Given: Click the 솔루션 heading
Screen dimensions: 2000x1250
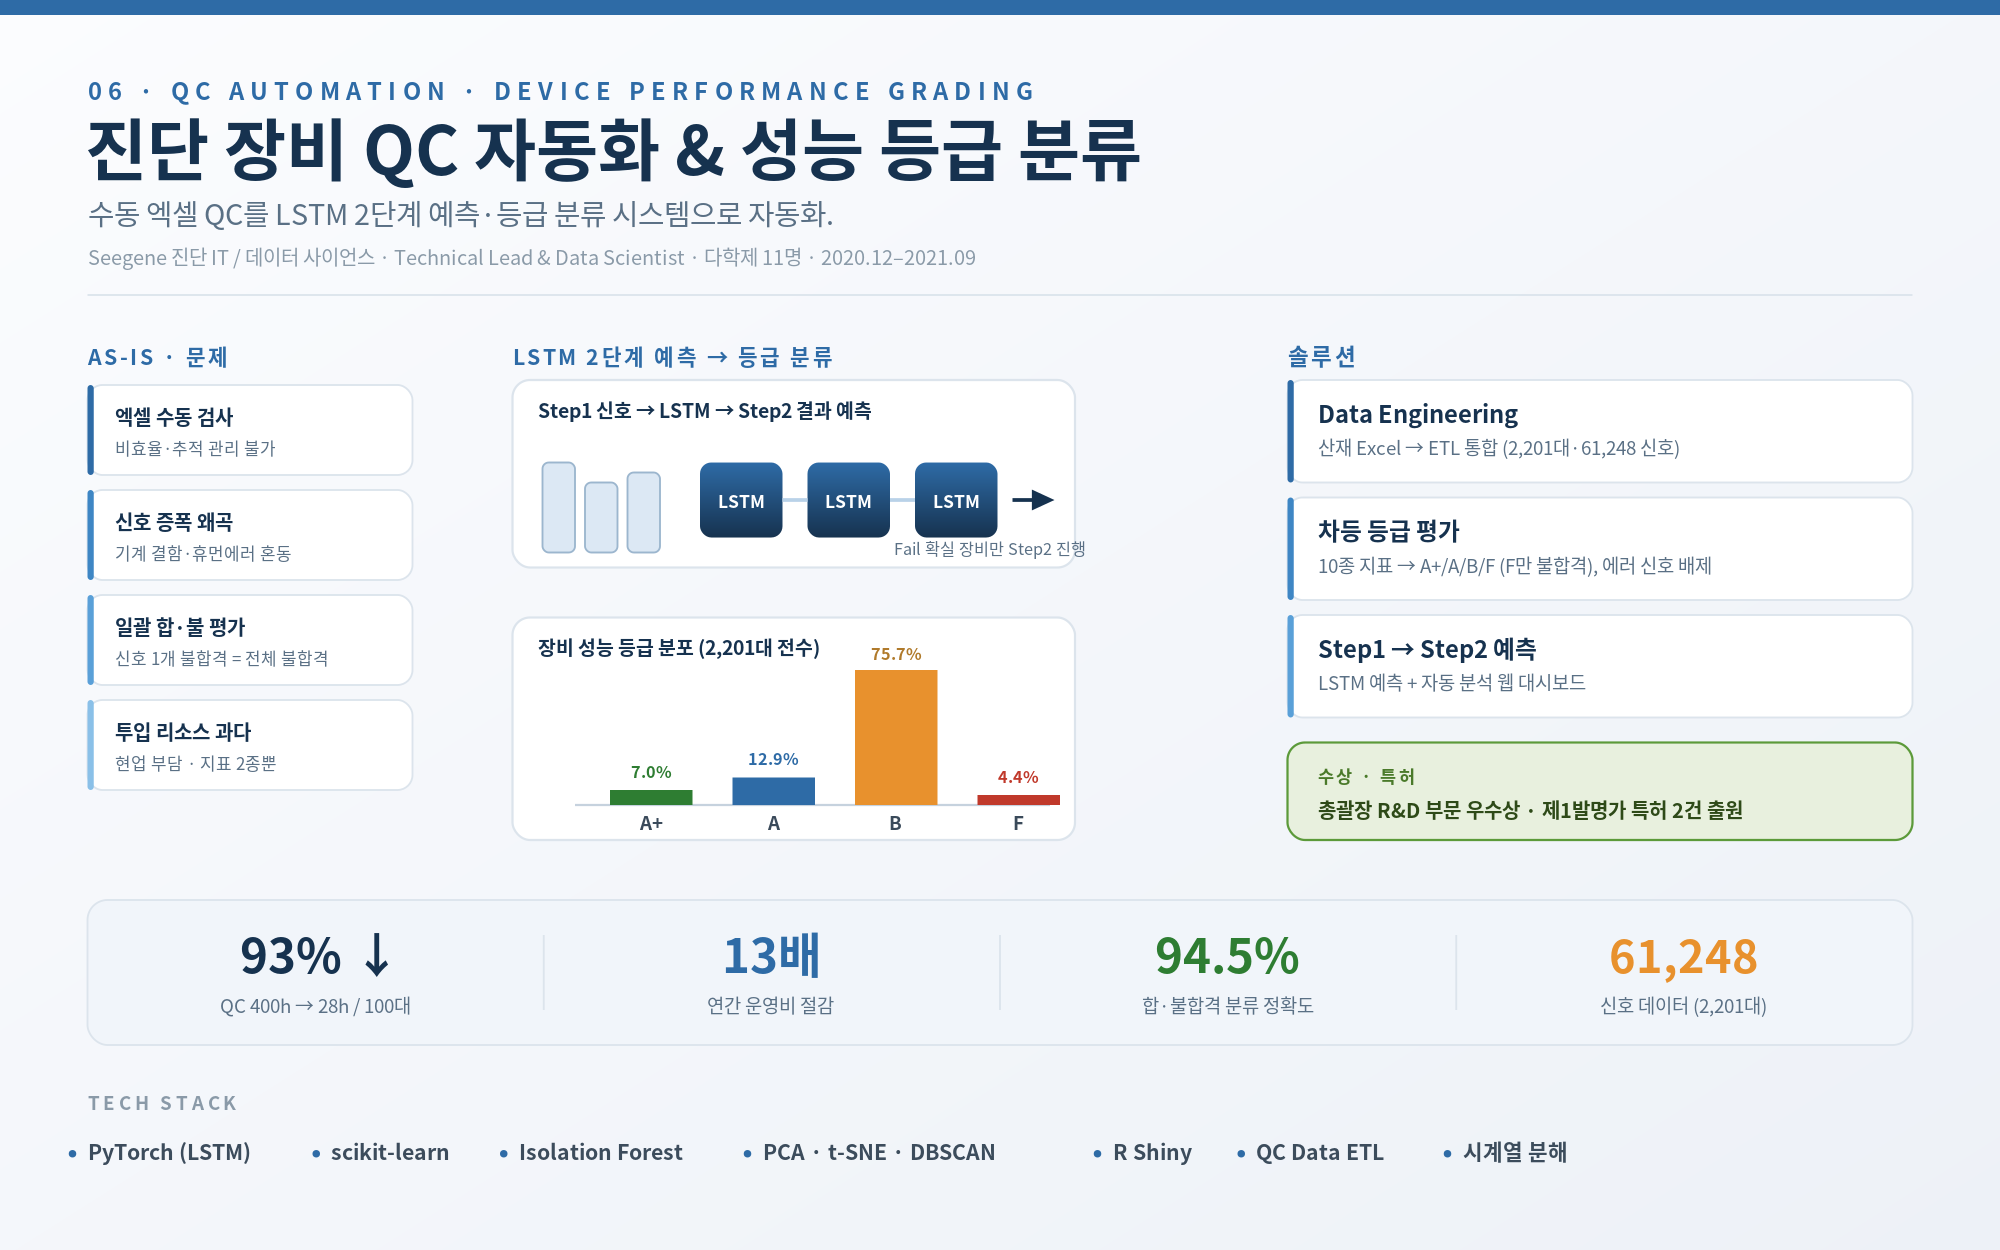Looking at the screenshot, I should pos(1322,357).
